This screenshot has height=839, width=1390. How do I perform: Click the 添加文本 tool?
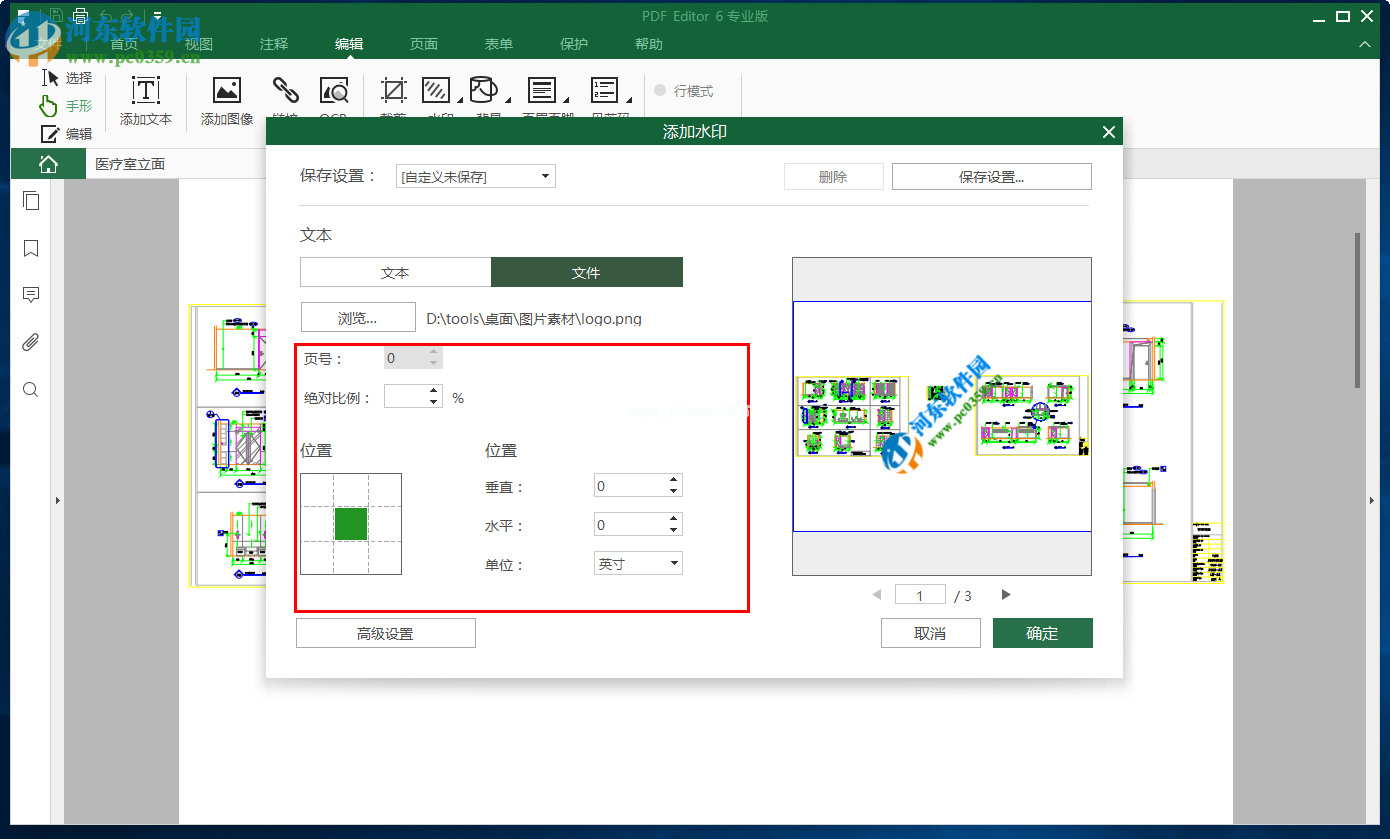(x=145, y=100)
